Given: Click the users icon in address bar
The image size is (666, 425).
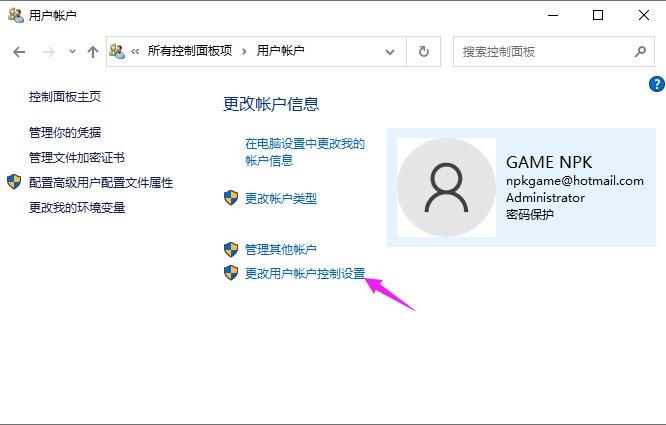Looking at the screenshot, I should click(117, 51).
